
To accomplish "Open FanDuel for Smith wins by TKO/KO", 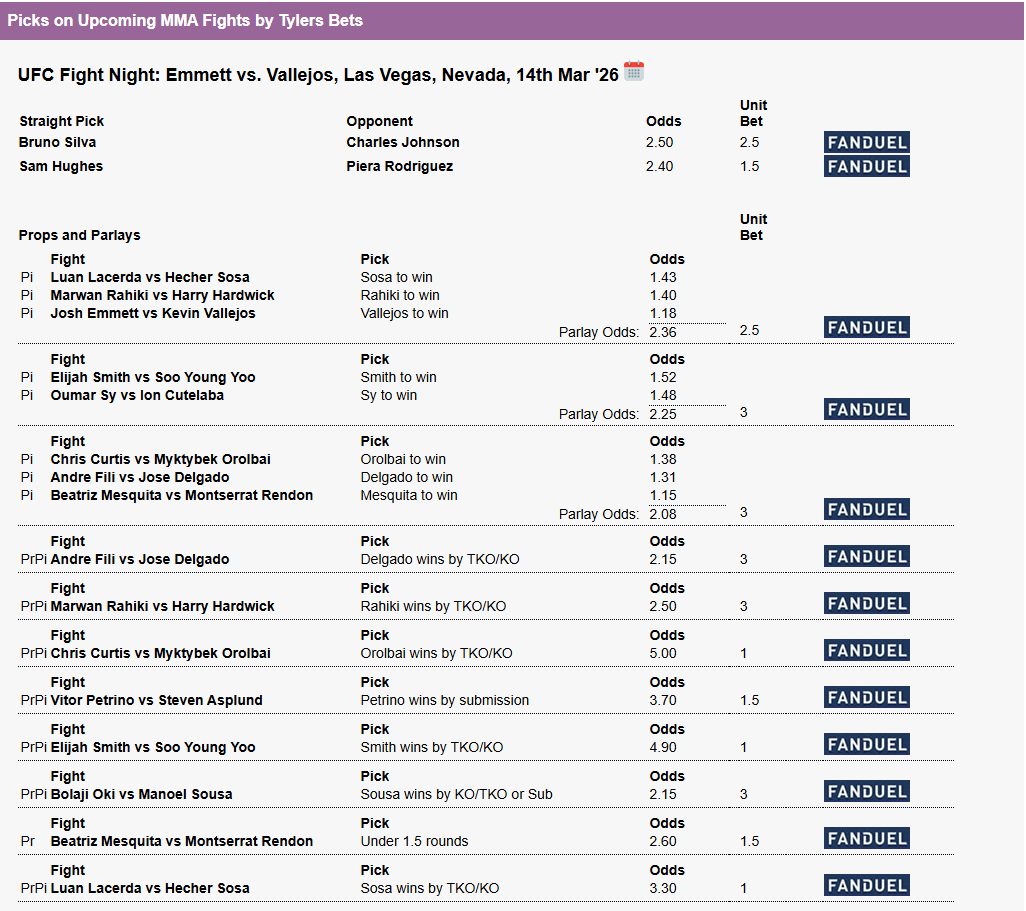I will point(866,745).
